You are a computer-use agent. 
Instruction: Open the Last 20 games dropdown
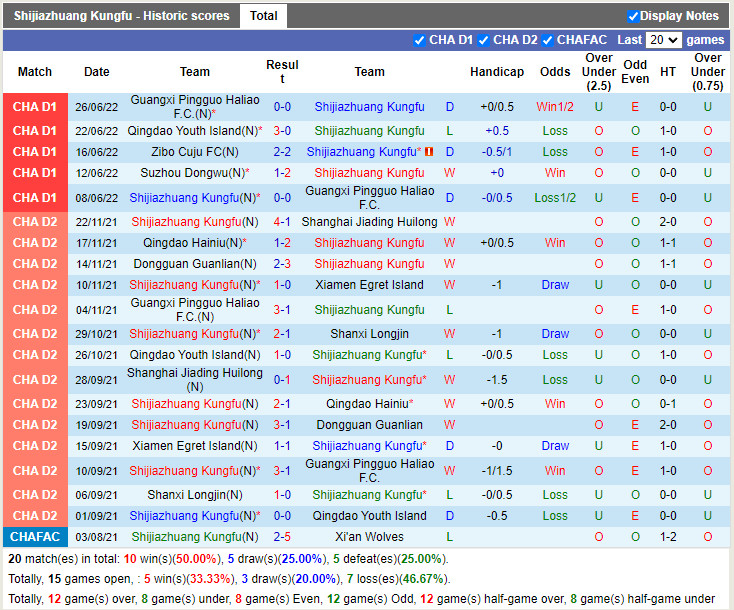(x=663, y=40)
